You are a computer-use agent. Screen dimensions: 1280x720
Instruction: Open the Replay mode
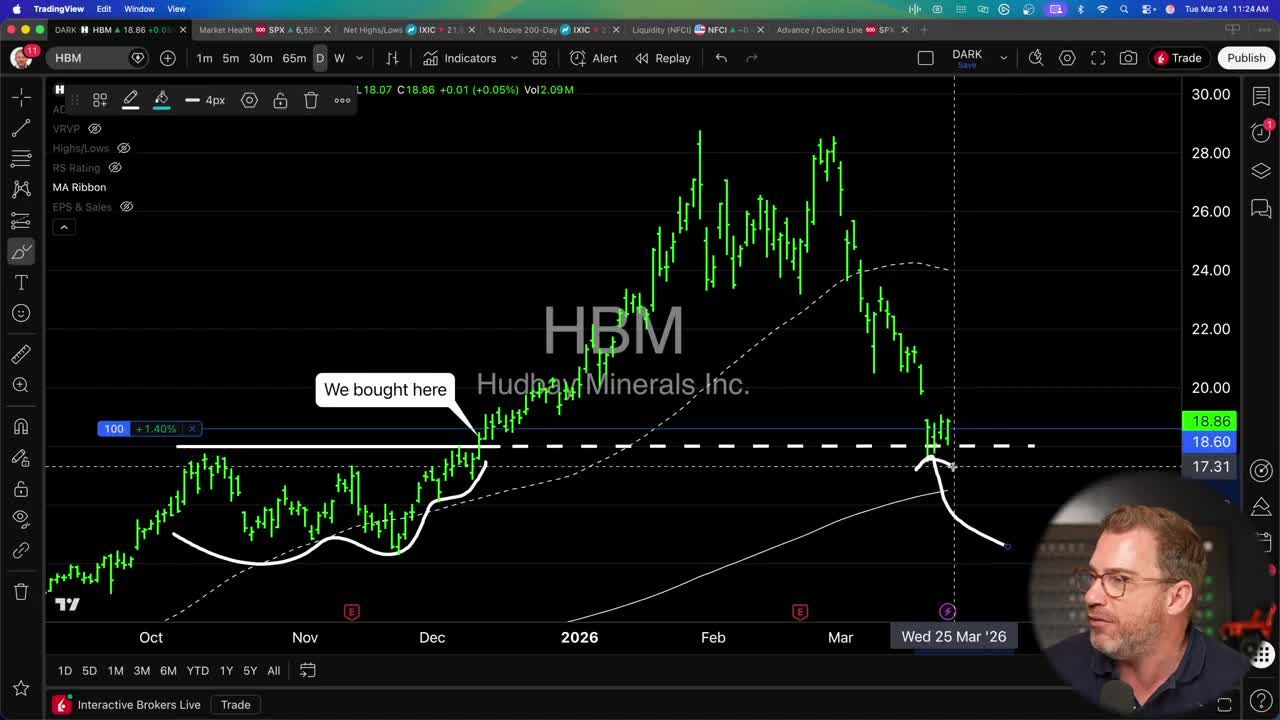point(663,58)
